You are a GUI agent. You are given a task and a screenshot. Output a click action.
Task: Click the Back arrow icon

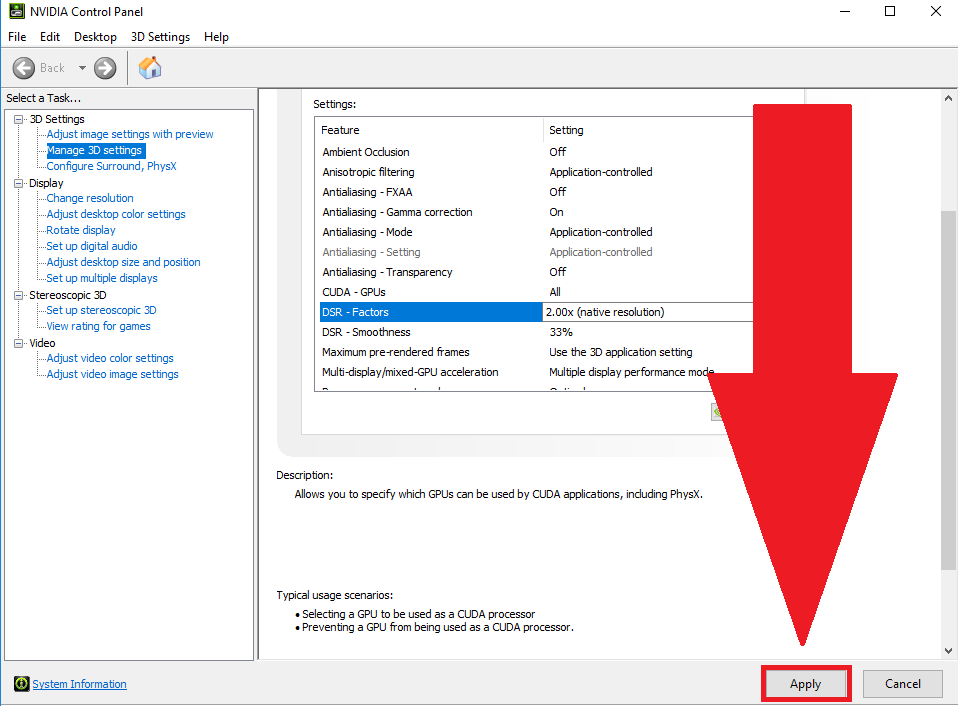(24, 68)
